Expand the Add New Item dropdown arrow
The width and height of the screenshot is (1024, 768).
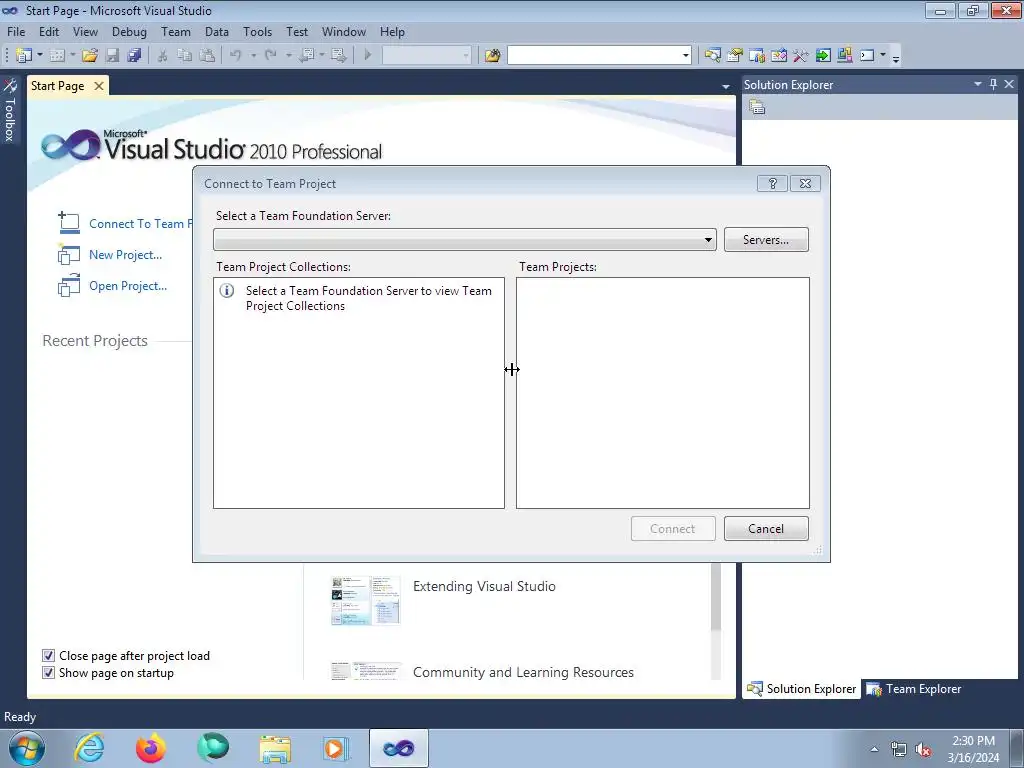point(72,56)
